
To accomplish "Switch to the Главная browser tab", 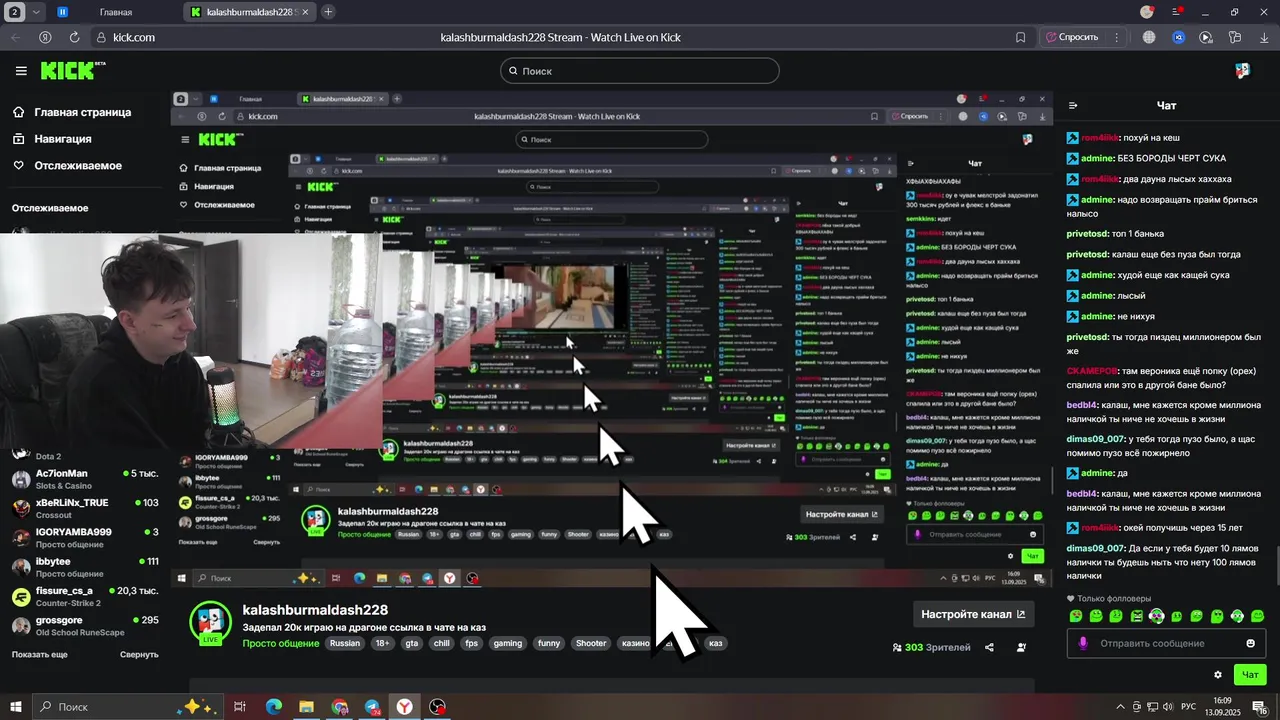I will tap(115, 12).
